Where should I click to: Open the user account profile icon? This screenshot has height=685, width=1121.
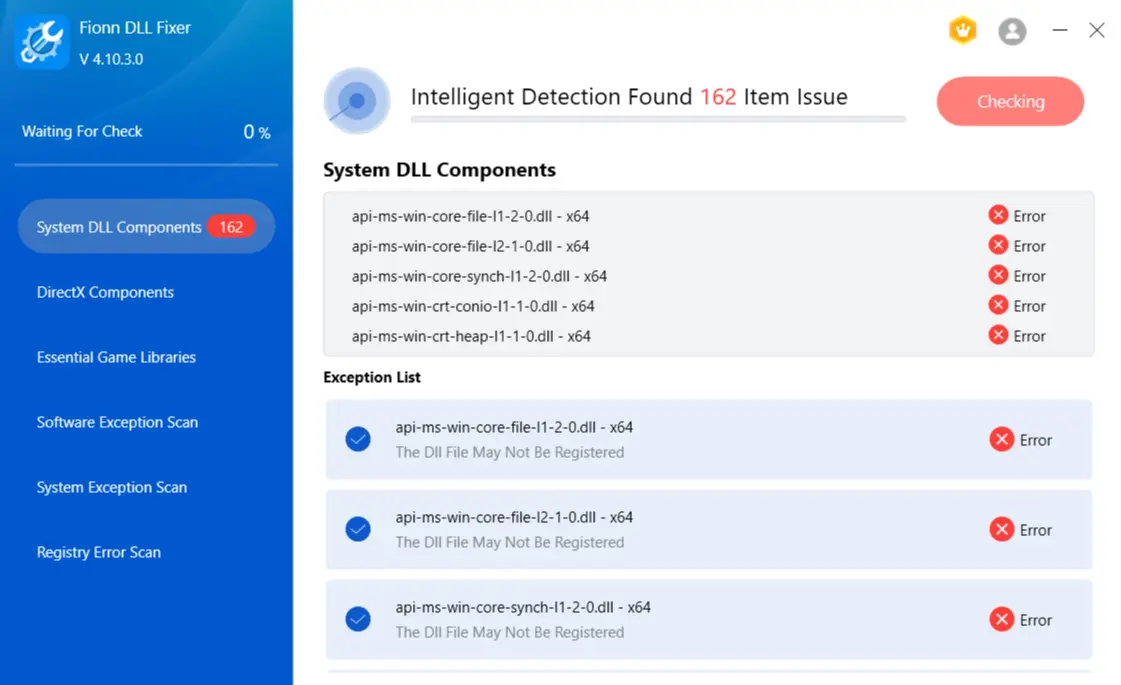1012,31
